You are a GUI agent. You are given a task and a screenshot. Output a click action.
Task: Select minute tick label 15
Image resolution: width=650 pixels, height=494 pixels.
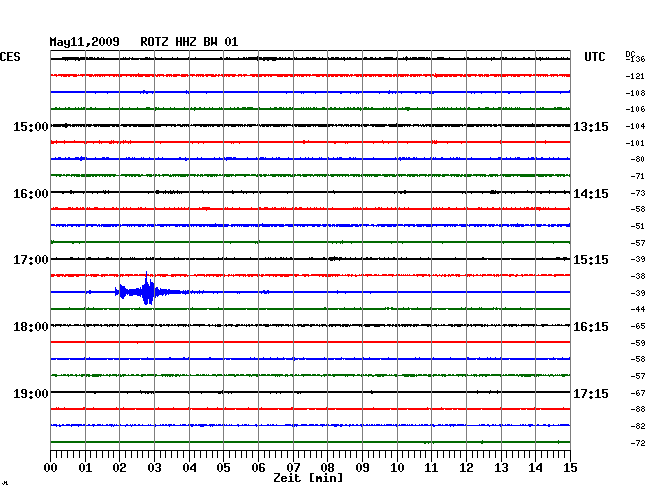click(570, 468)
